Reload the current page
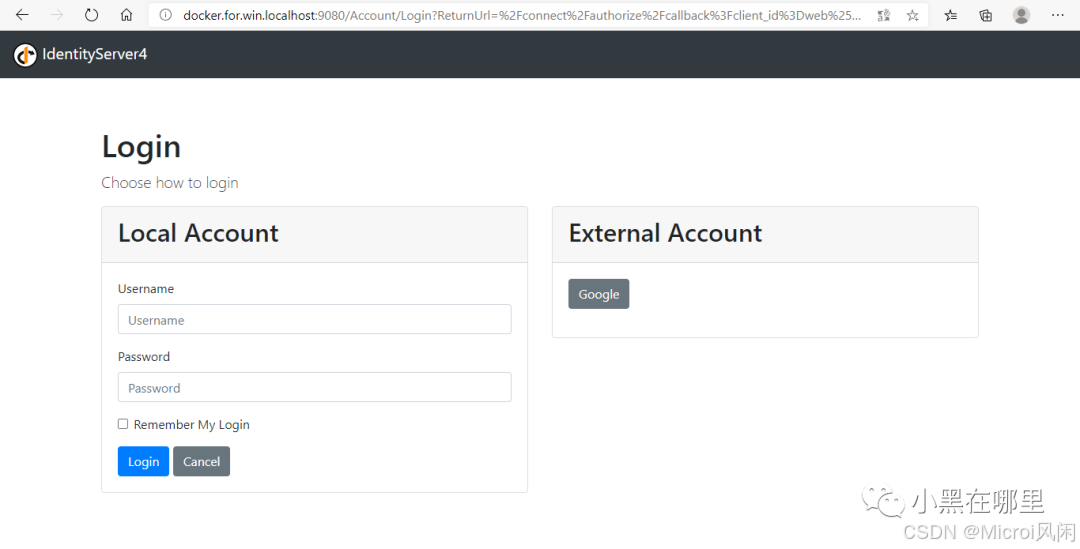Image resolution: width=1080 pixels, height=549 pixels. tap(92, 14)
